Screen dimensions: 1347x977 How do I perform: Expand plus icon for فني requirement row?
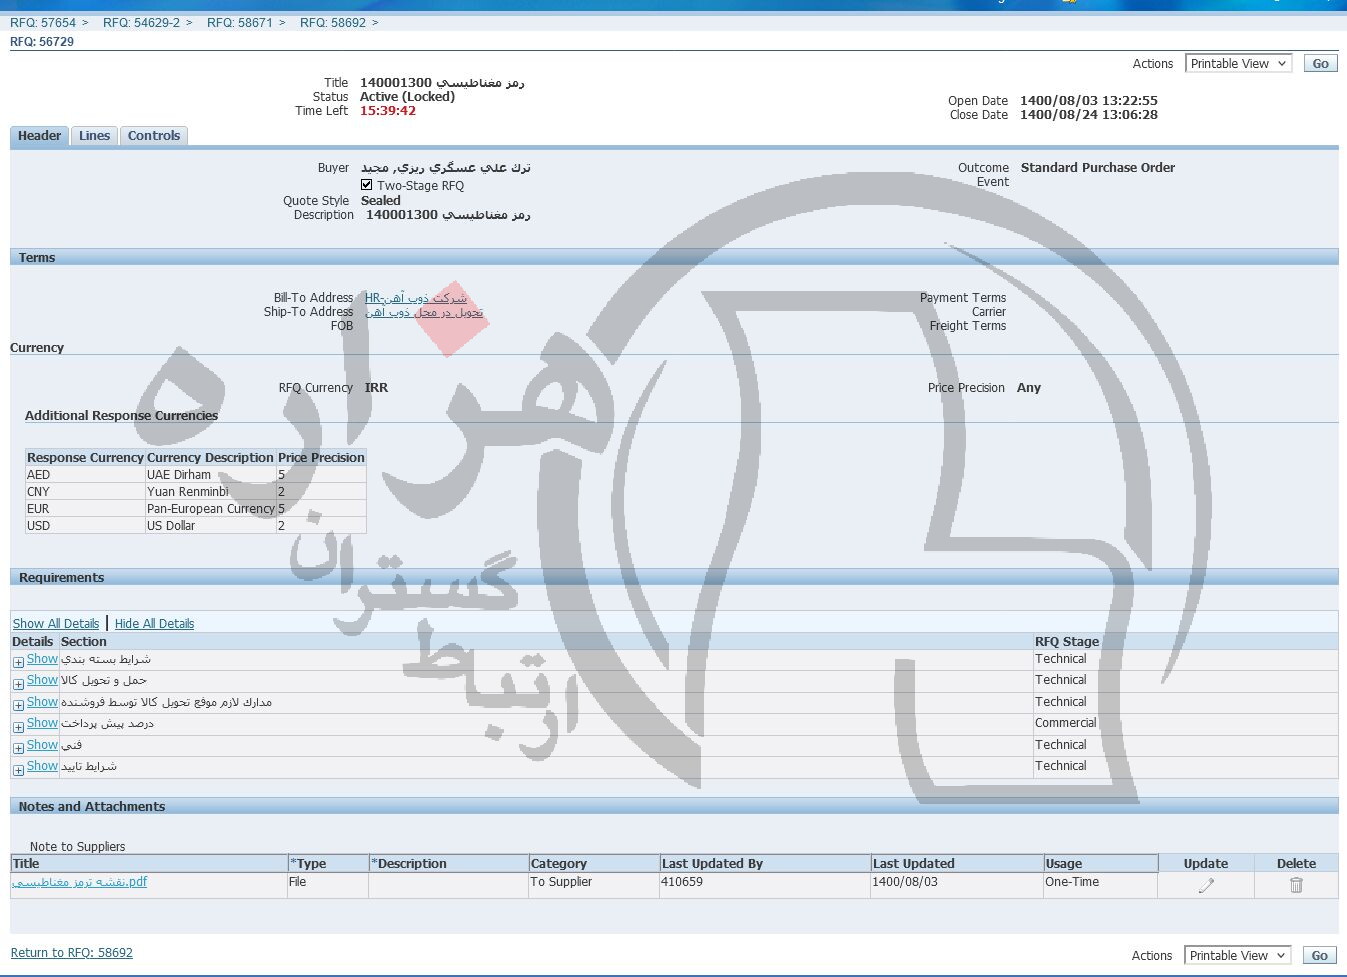[x=18, y=748]
